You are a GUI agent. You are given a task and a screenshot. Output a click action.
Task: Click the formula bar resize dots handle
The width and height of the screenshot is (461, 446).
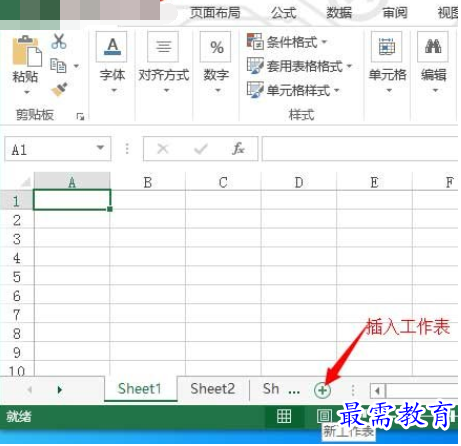tap(128, 150)
